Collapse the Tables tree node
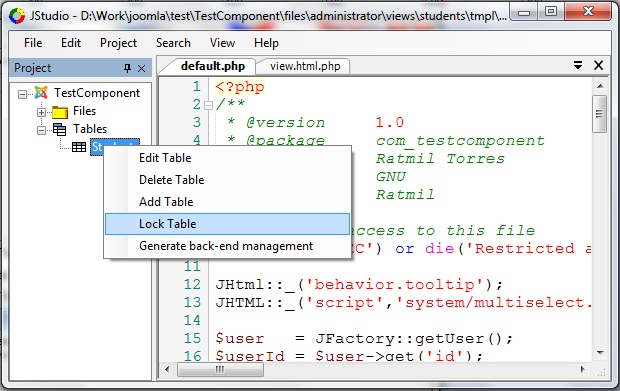The height and width of the screenshot is (391, 620). [41, 130]
